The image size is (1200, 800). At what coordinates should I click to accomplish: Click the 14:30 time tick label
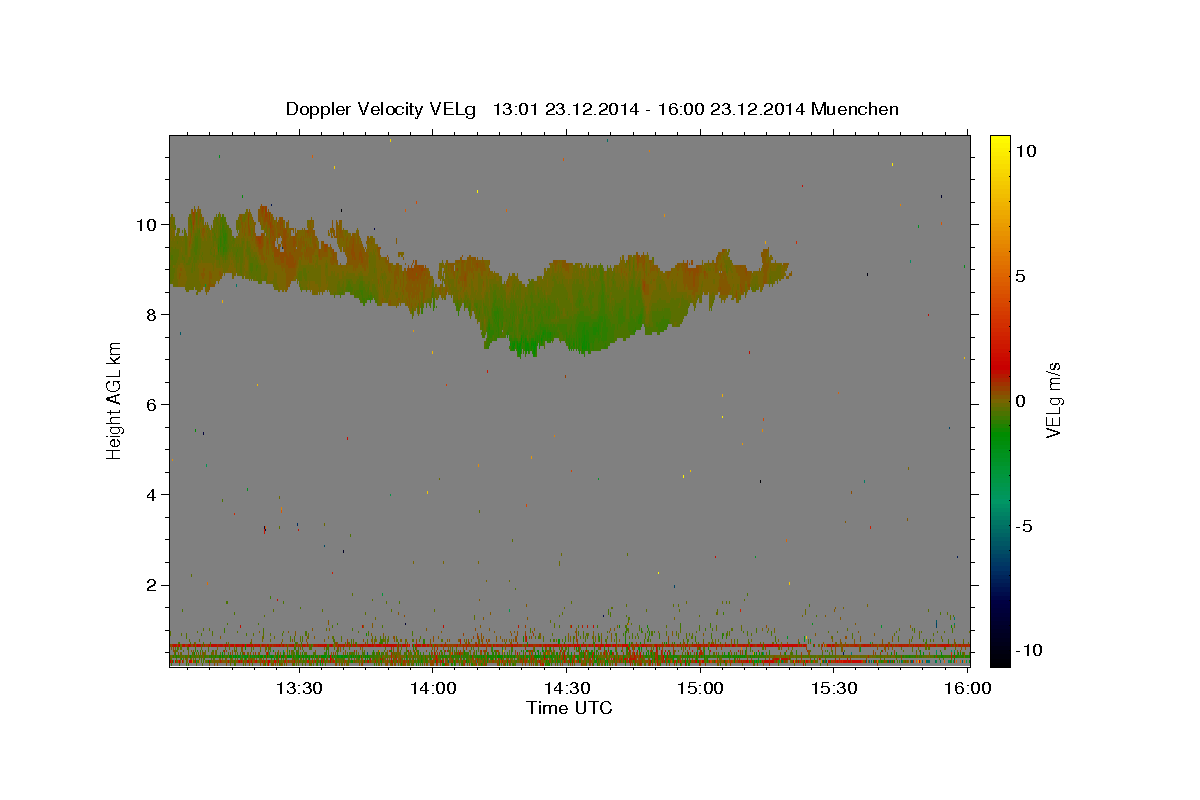coord(567,688)
